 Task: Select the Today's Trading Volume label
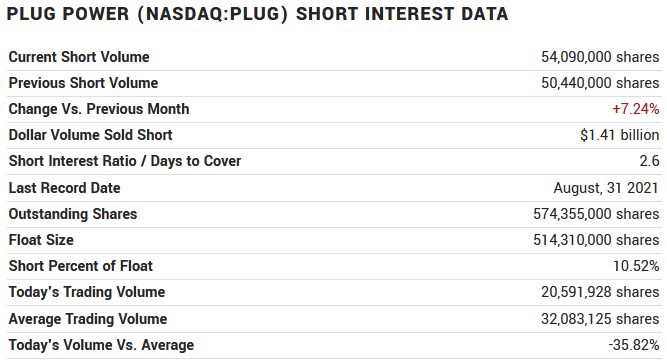pos(87,292)
